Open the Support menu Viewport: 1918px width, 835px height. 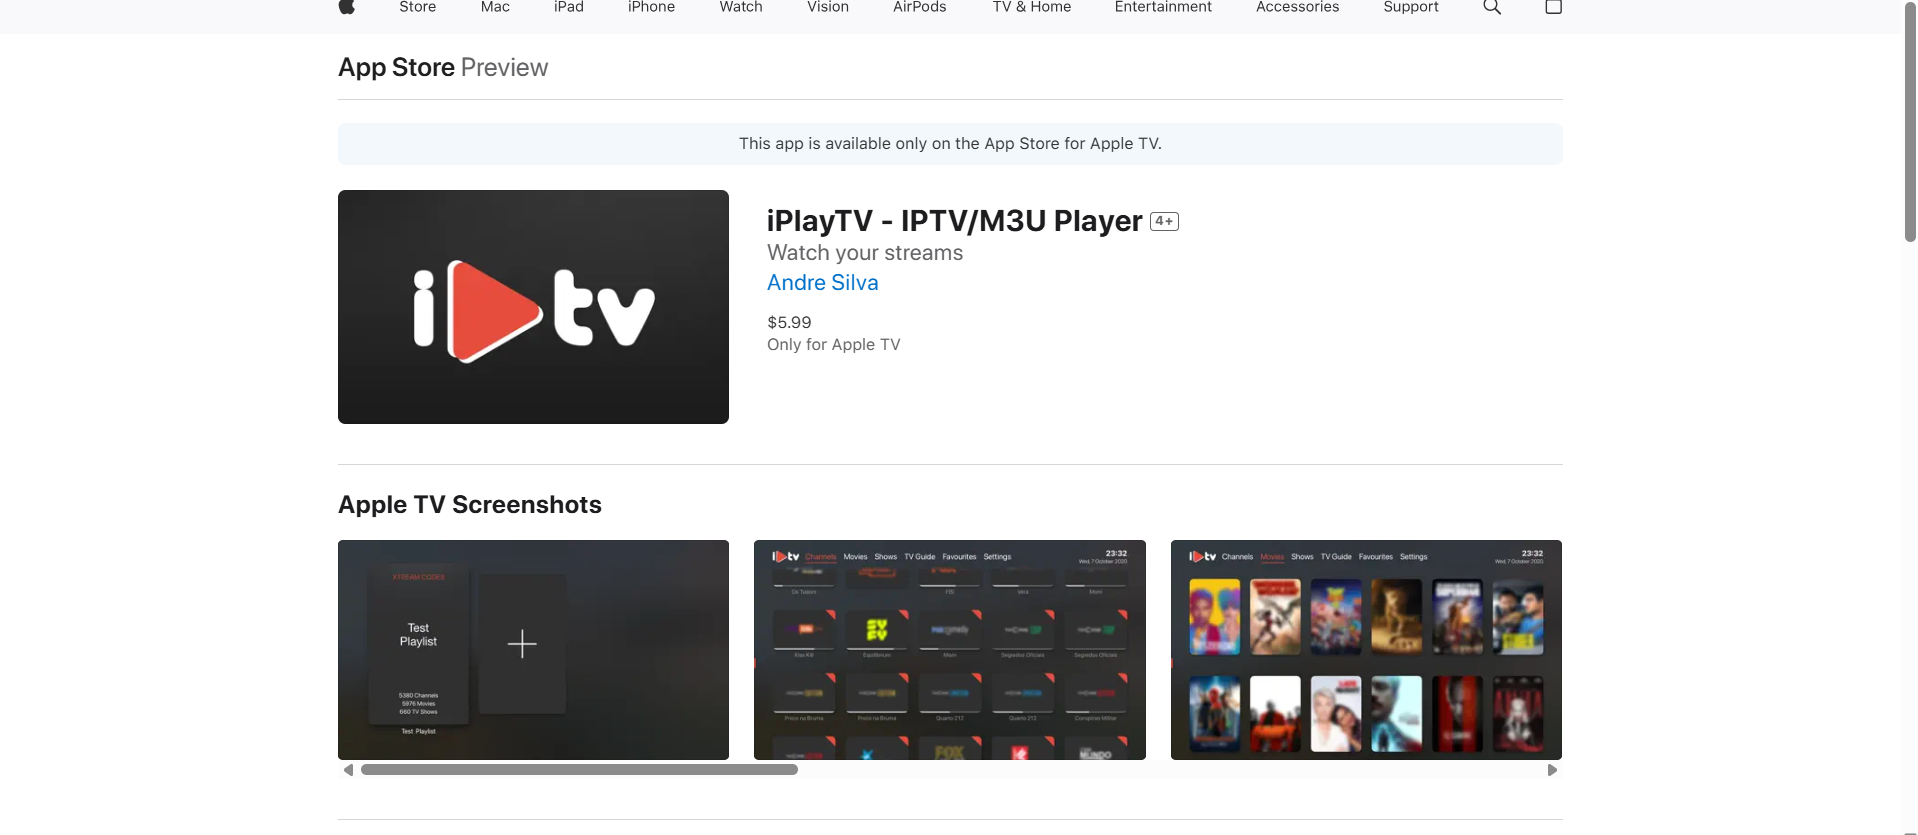click(x=1411, y=7)
